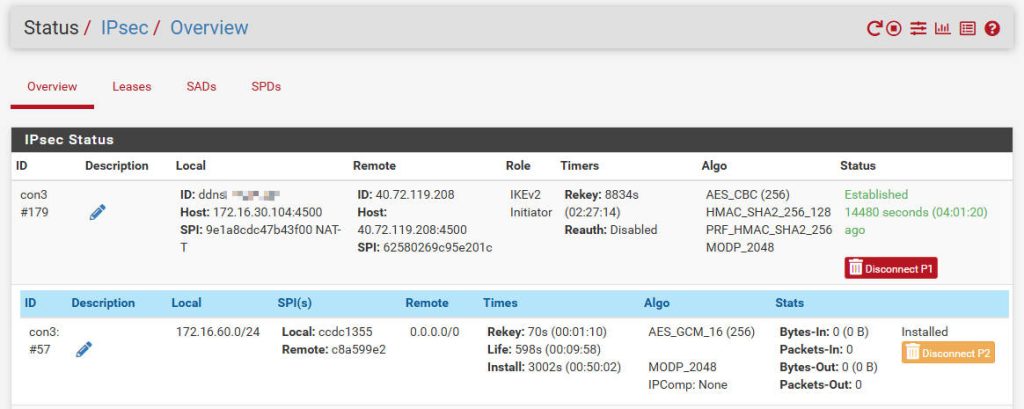This screenshot has width=1024, height=409.
Task: Click the red Disconnect P1 button
Action: [891, 268]
